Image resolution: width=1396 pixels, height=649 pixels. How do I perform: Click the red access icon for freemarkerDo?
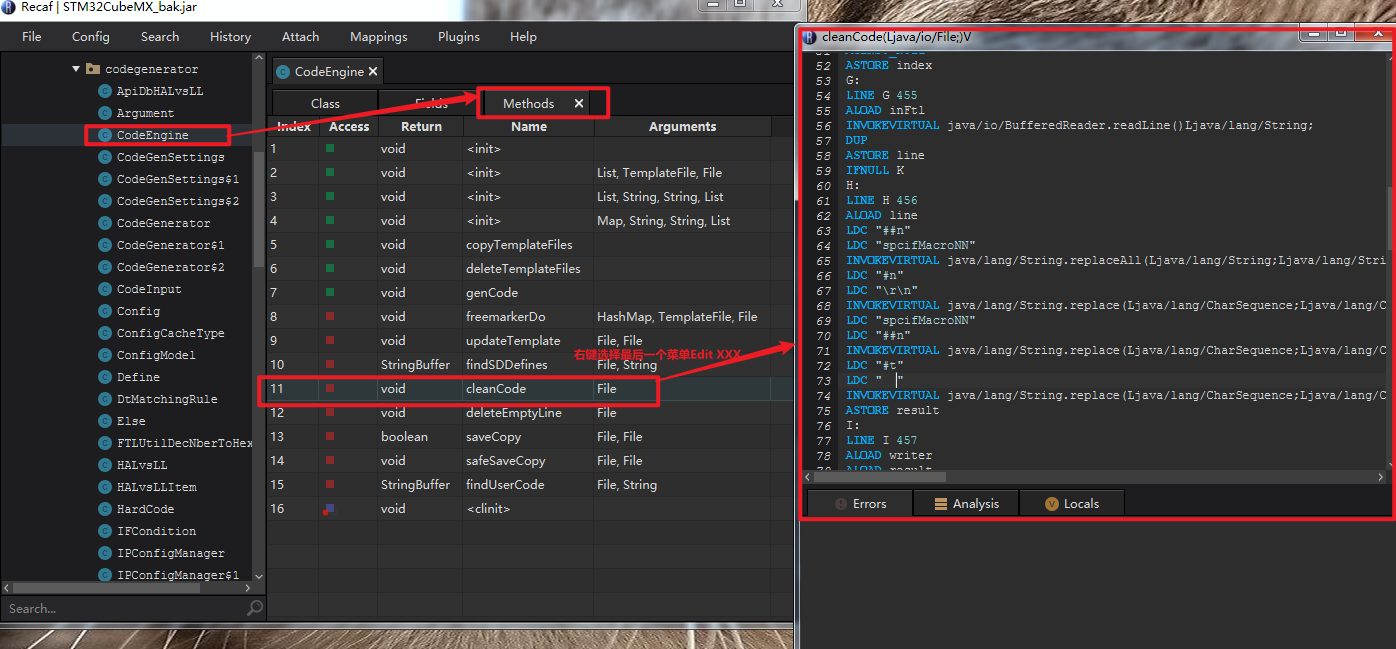click(332, 316)
